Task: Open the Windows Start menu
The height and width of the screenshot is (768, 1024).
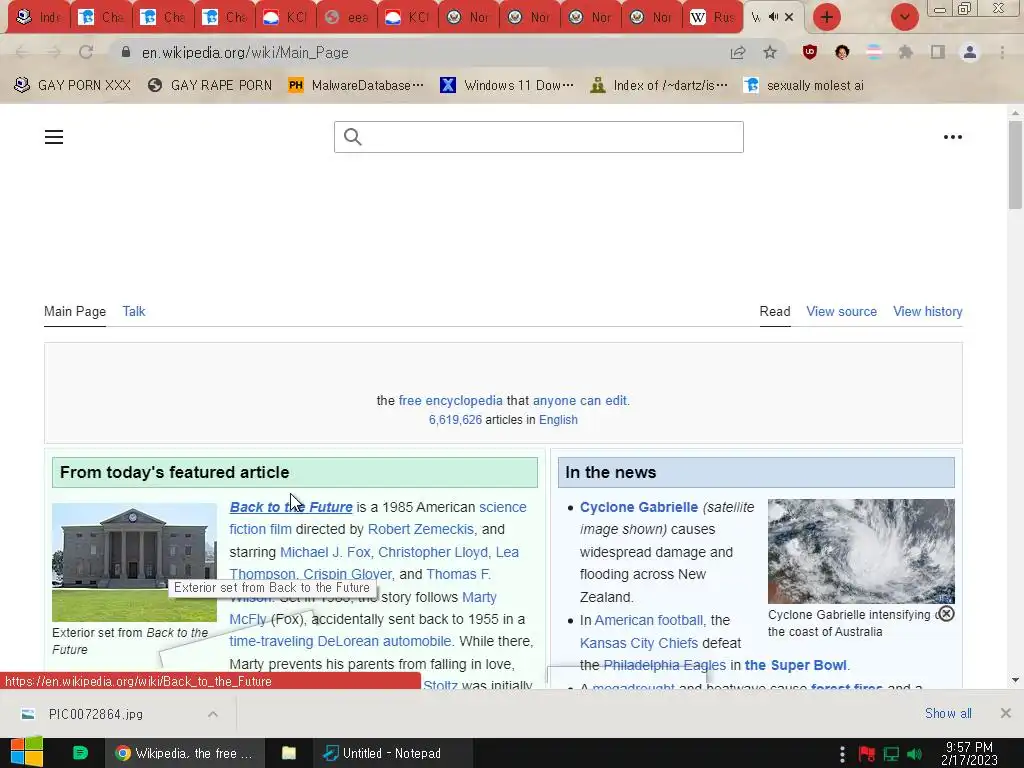Action: tap(26, 752)
